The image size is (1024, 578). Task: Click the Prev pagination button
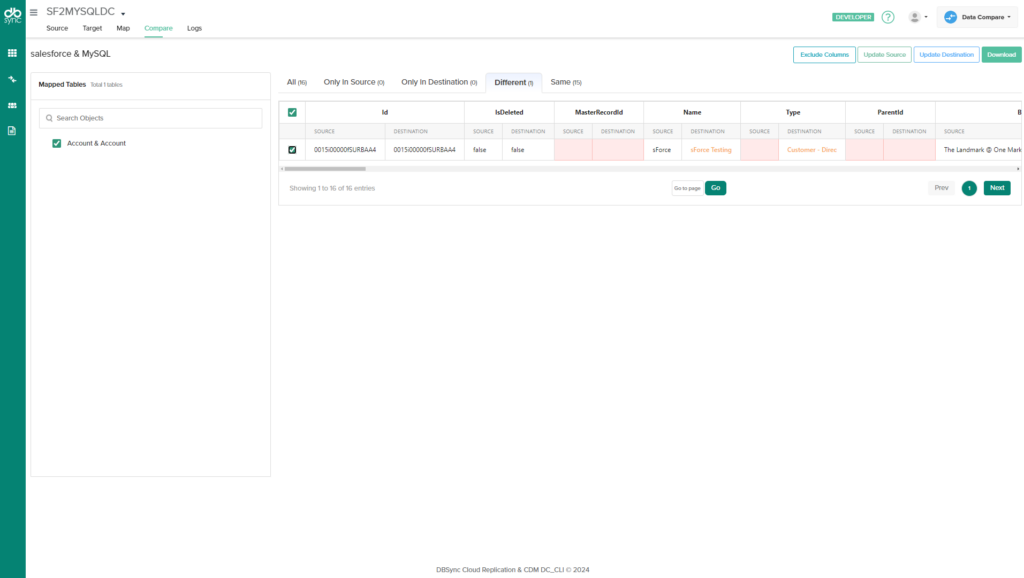(x=941, y=188)
